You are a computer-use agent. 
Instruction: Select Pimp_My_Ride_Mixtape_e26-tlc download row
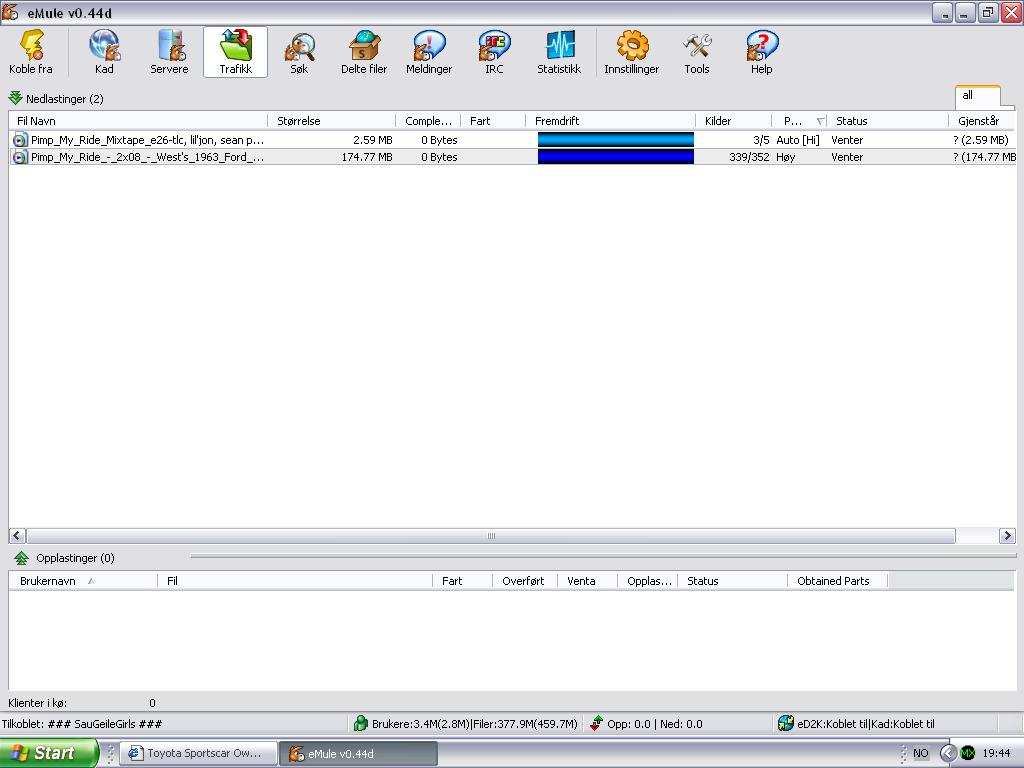pos(511,140)
